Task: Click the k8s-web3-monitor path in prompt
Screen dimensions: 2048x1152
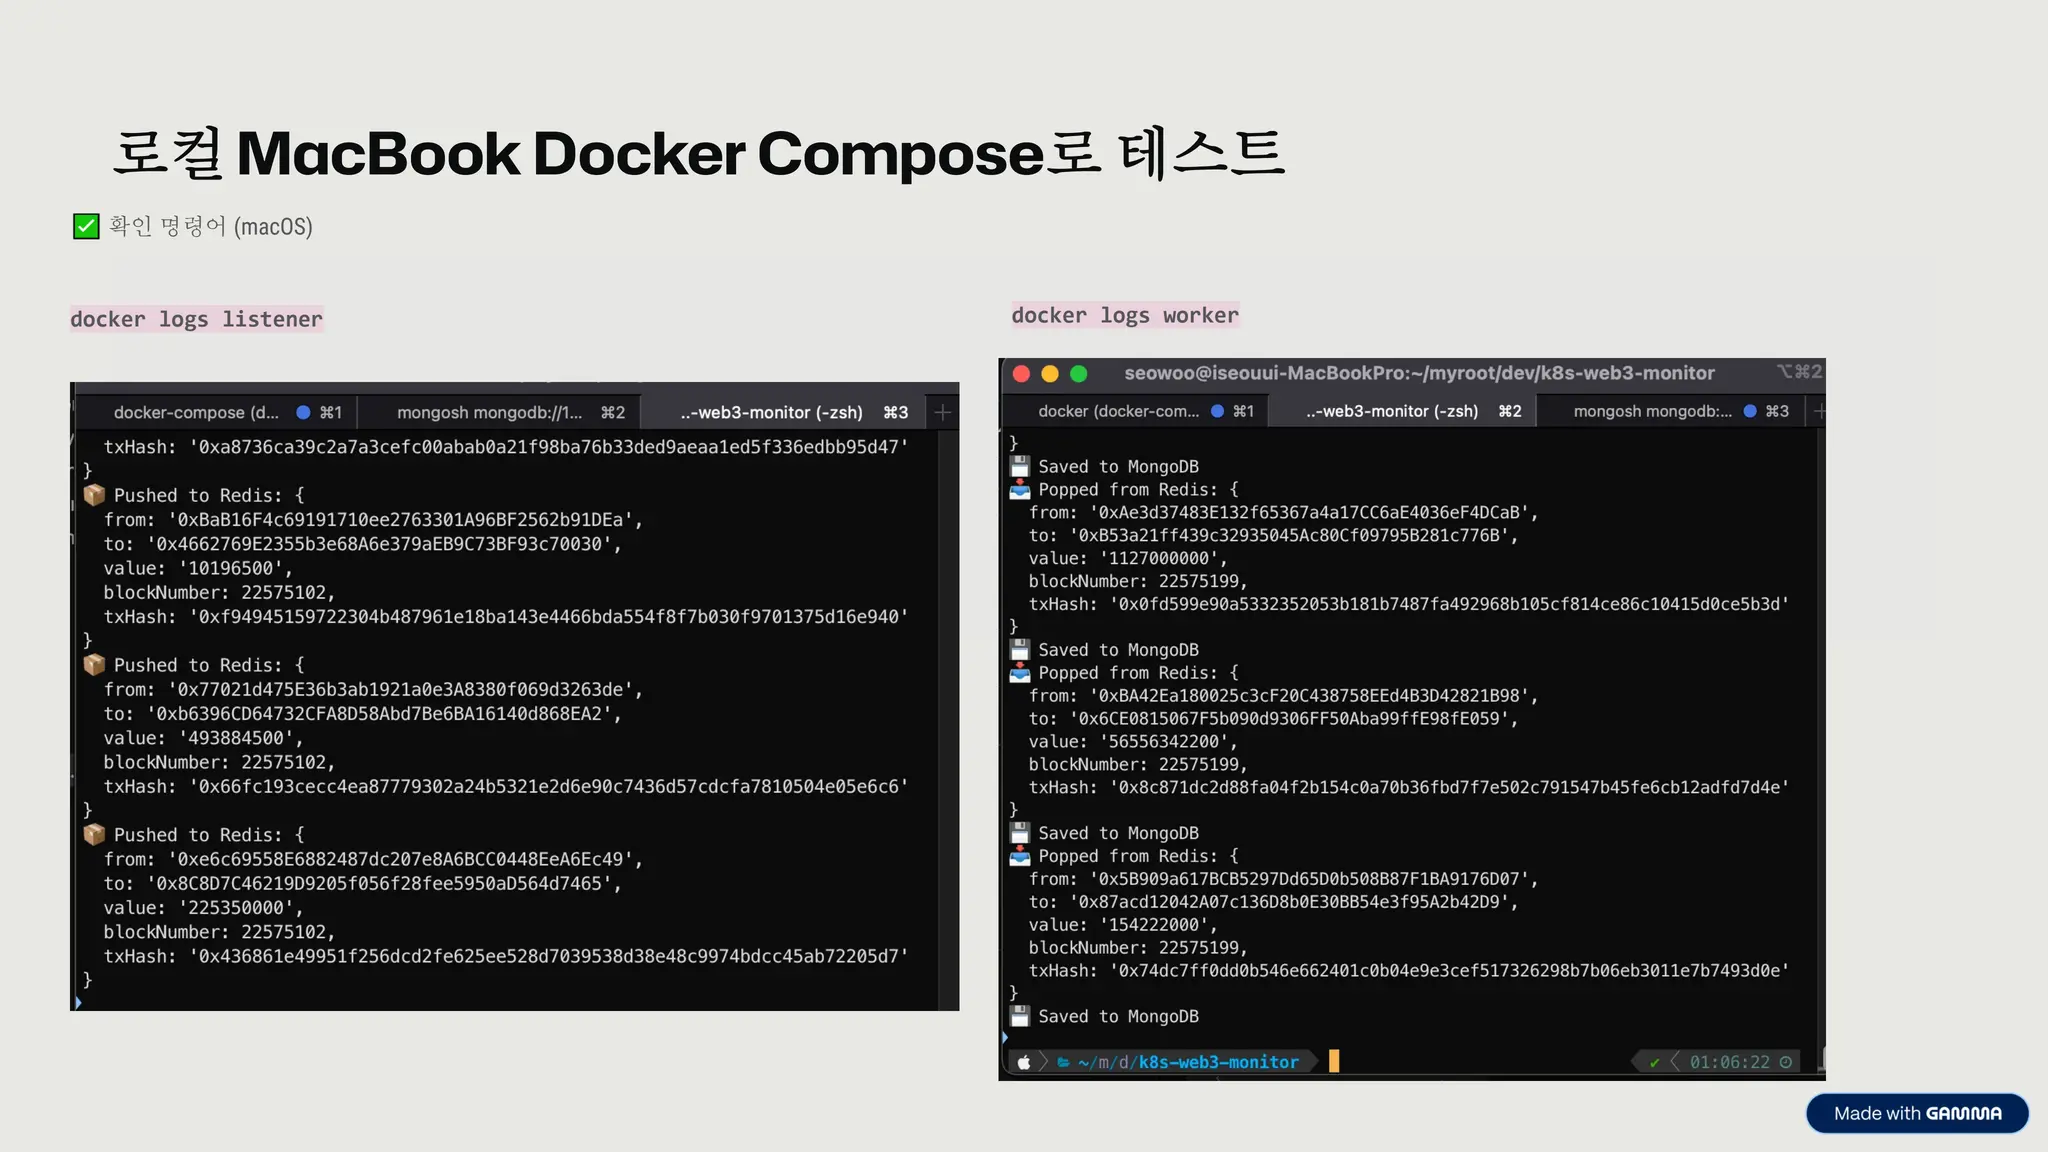Action: tap(1218, 1062)
